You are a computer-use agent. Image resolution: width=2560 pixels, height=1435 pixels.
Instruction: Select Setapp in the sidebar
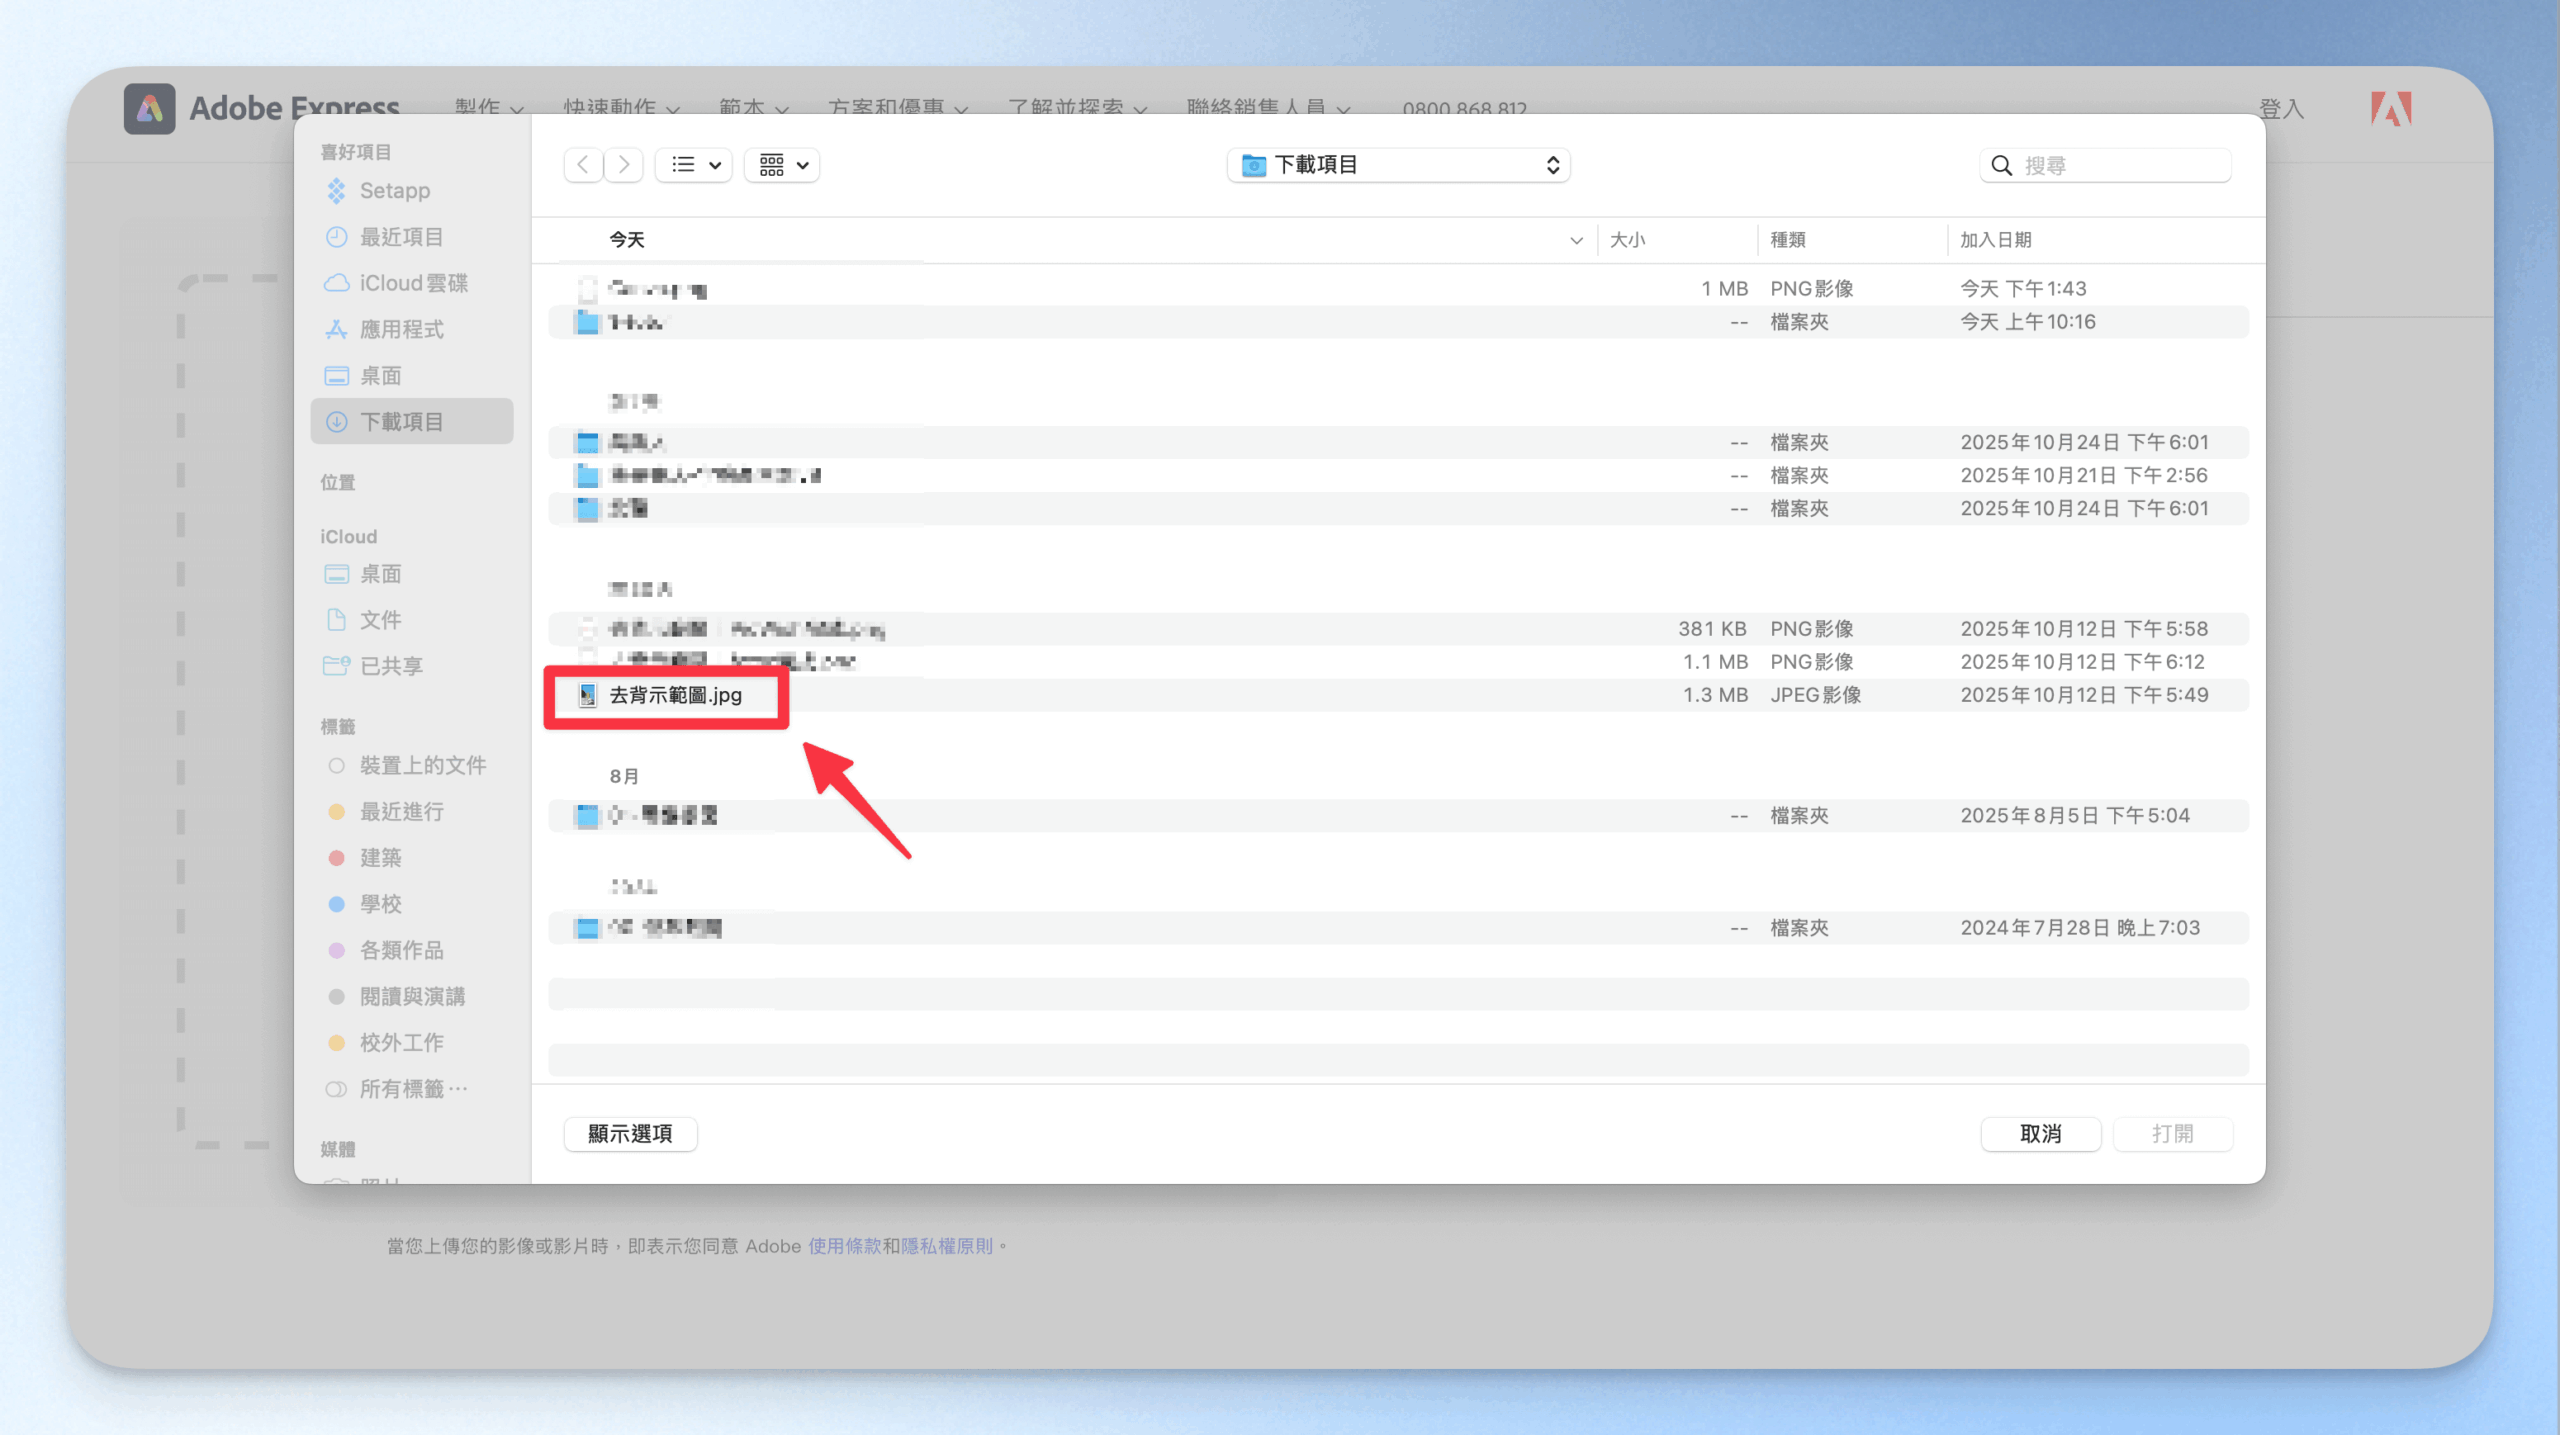tap(394, 191)
